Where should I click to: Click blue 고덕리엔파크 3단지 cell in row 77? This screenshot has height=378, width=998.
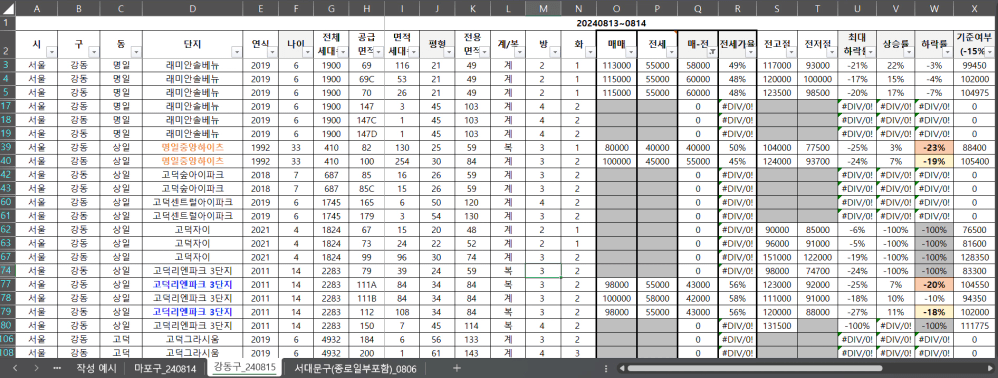[193, 284]
